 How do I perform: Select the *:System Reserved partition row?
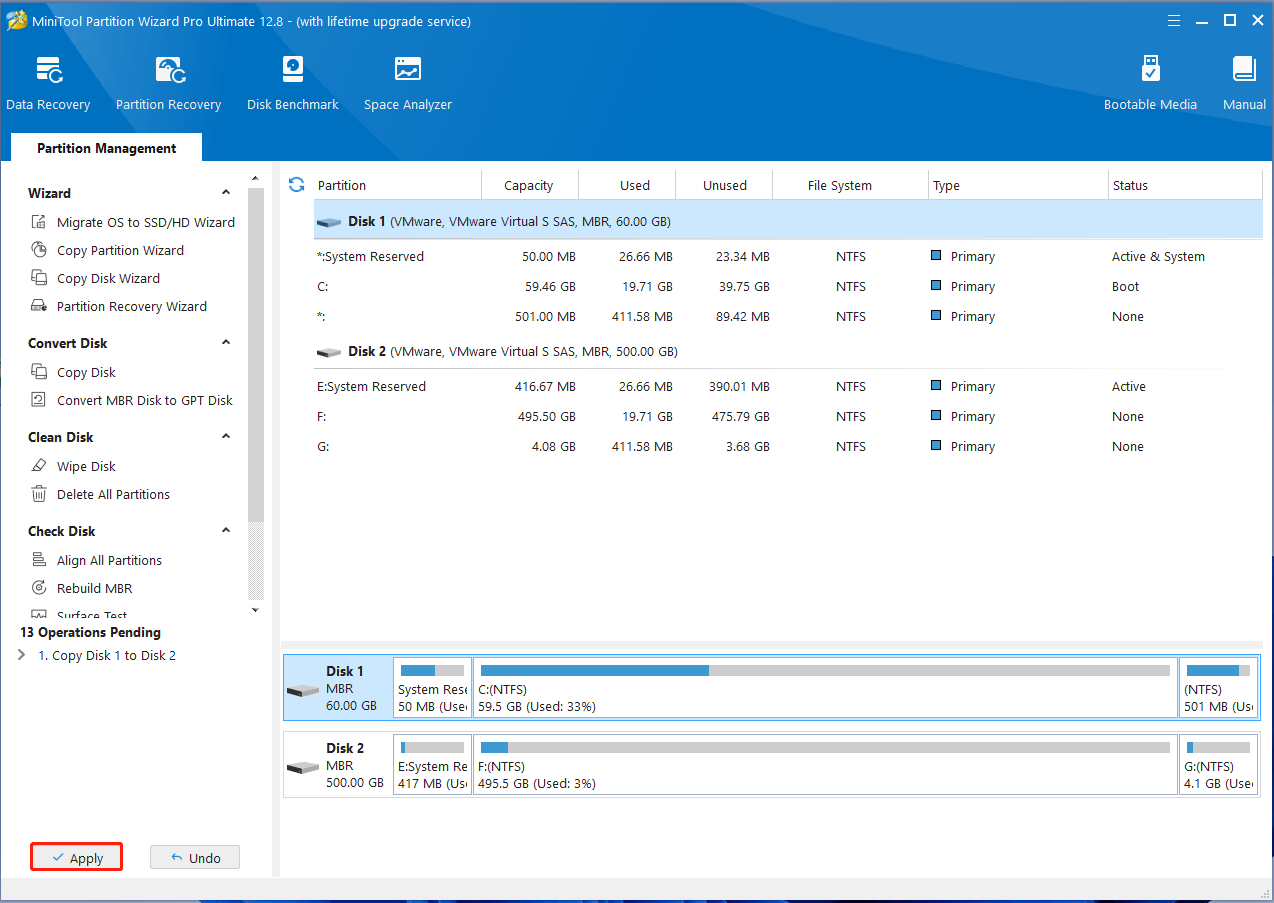coord(788,257)
